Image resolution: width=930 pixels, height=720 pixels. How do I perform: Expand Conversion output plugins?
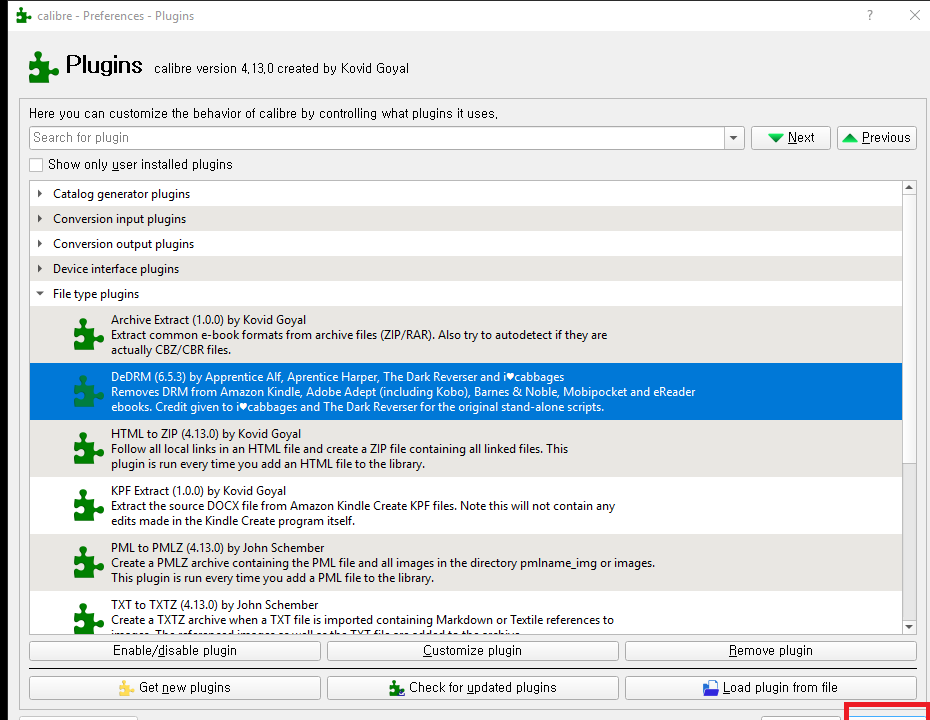coord(40,243)
